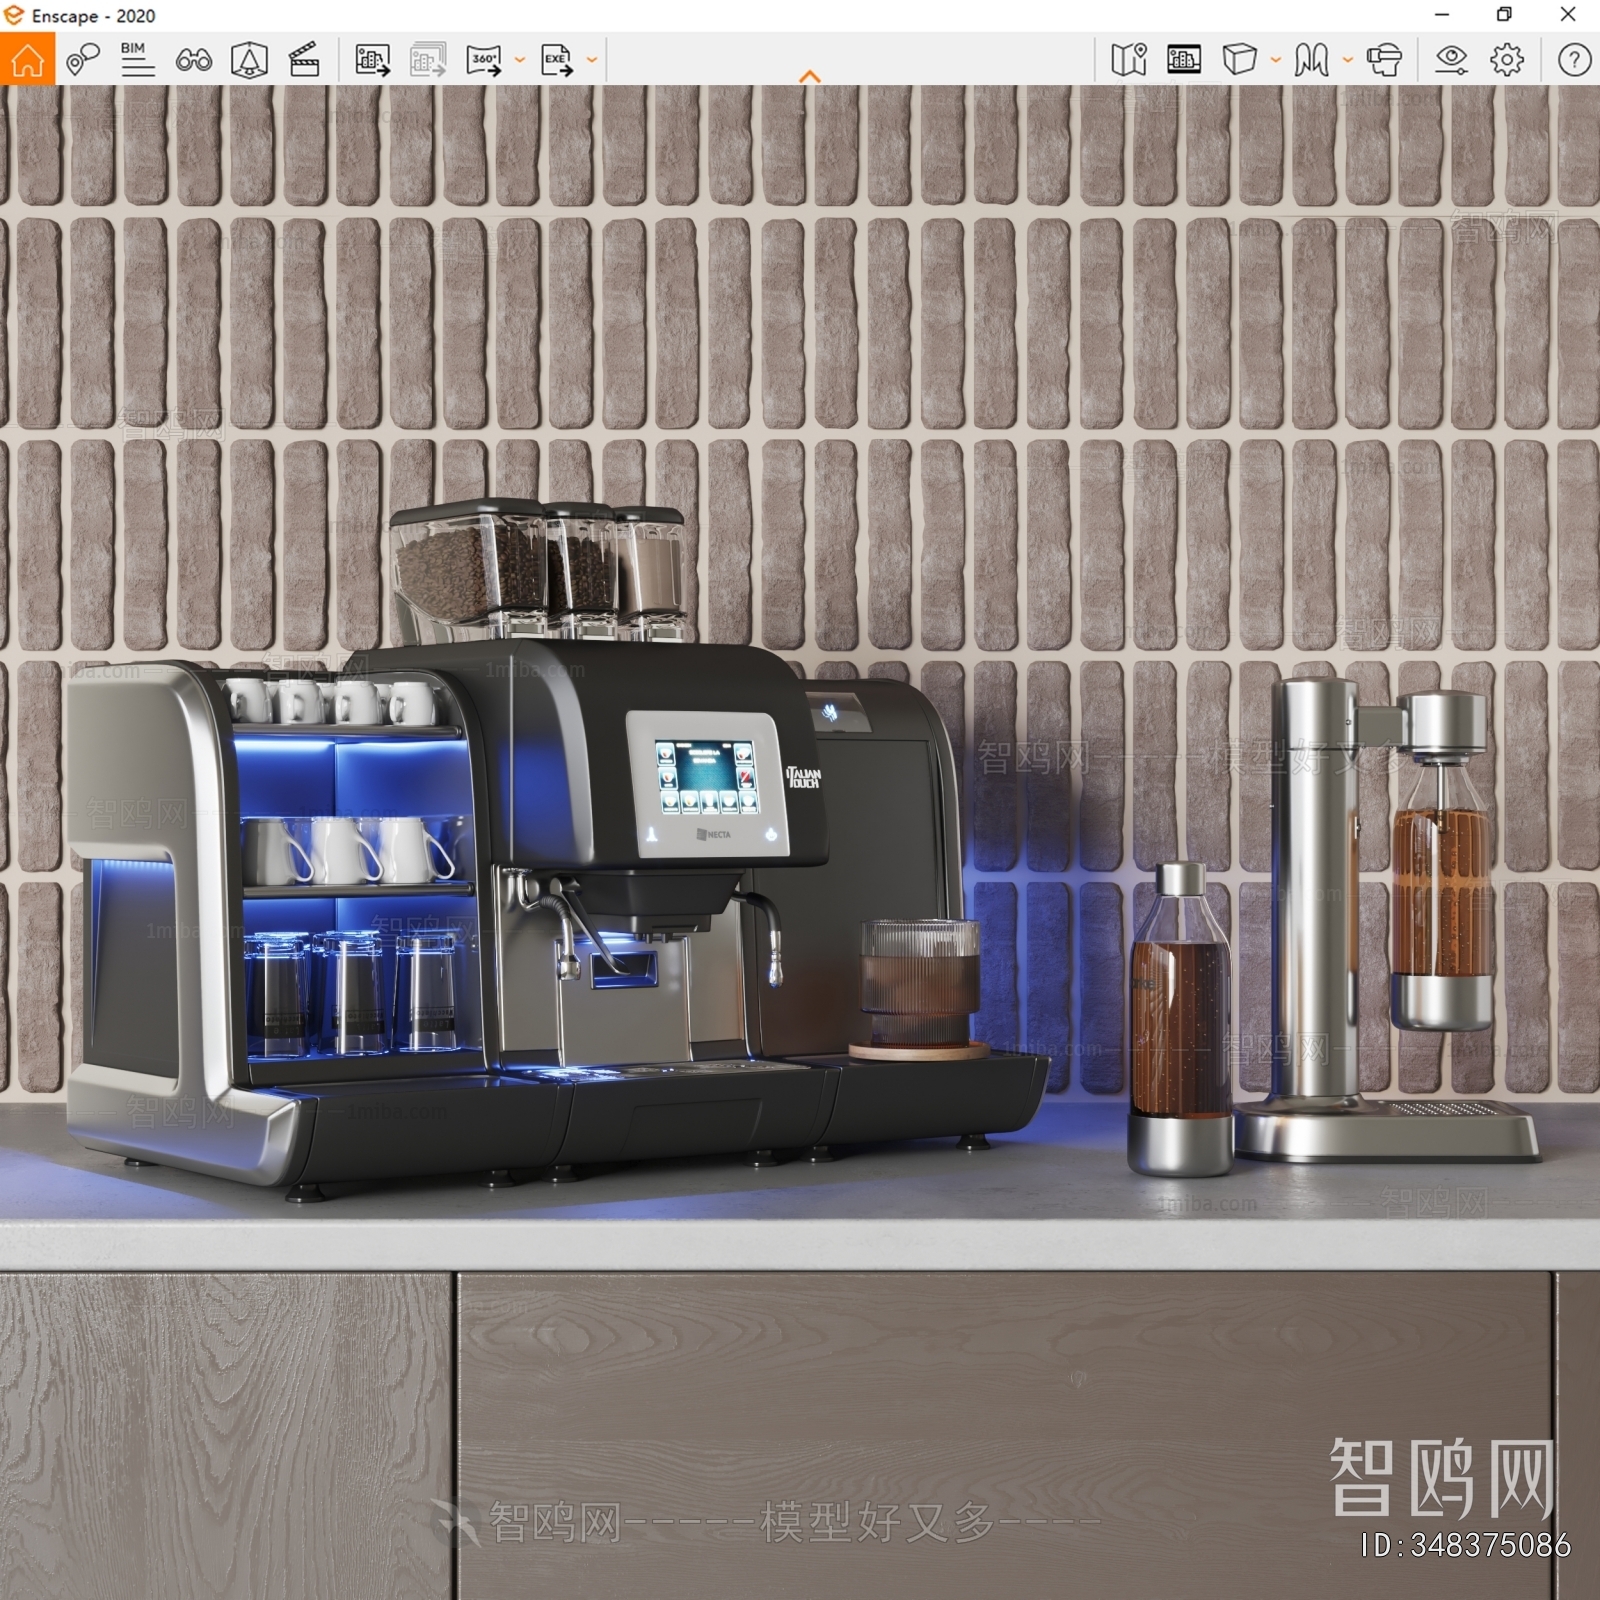
Task: Click the orange Home button
Action: (x=27, y=60)
